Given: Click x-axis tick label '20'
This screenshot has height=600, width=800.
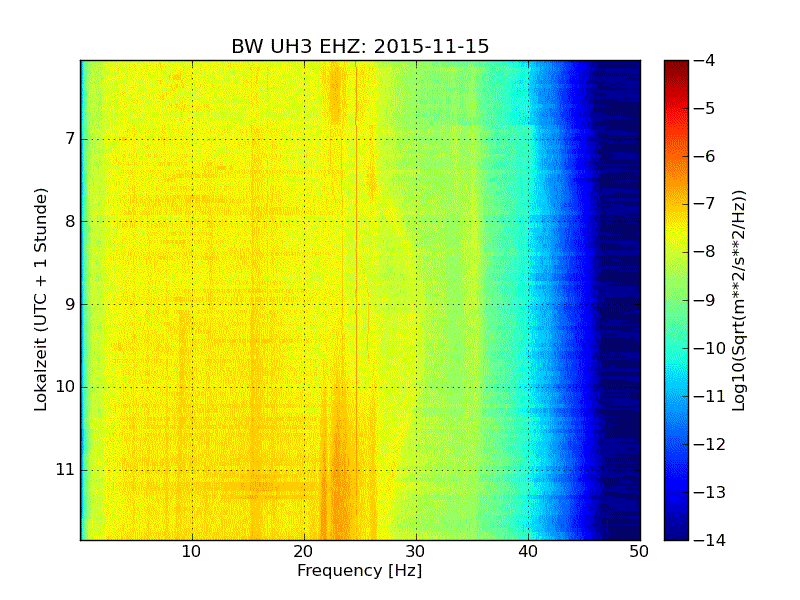Looking at the screenshot, I should click(304, 552).
